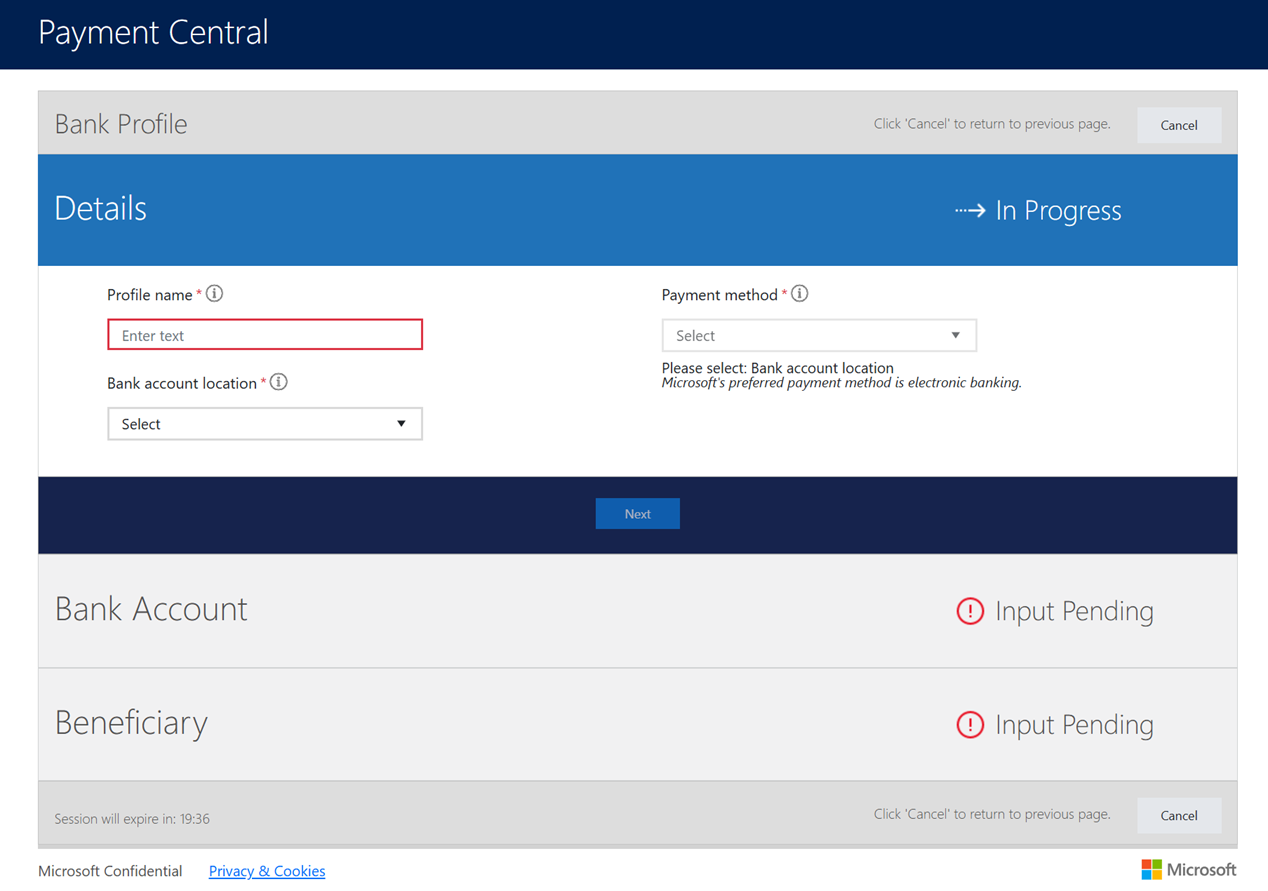Click the Bank account location info icon
The width and height of the screenshot is (1268, 891).
279,382
